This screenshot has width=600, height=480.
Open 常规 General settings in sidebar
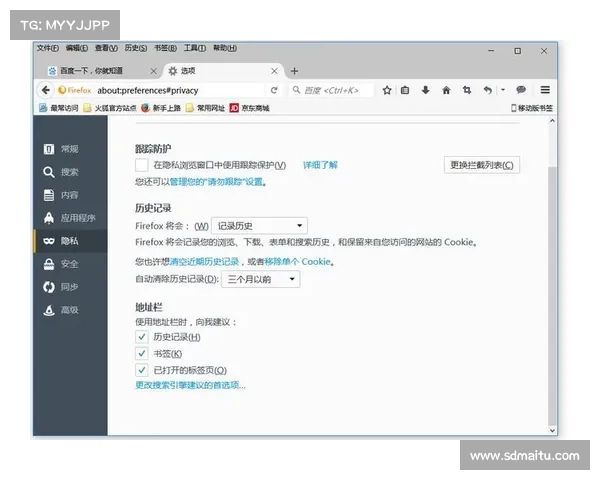click(70, 149)
